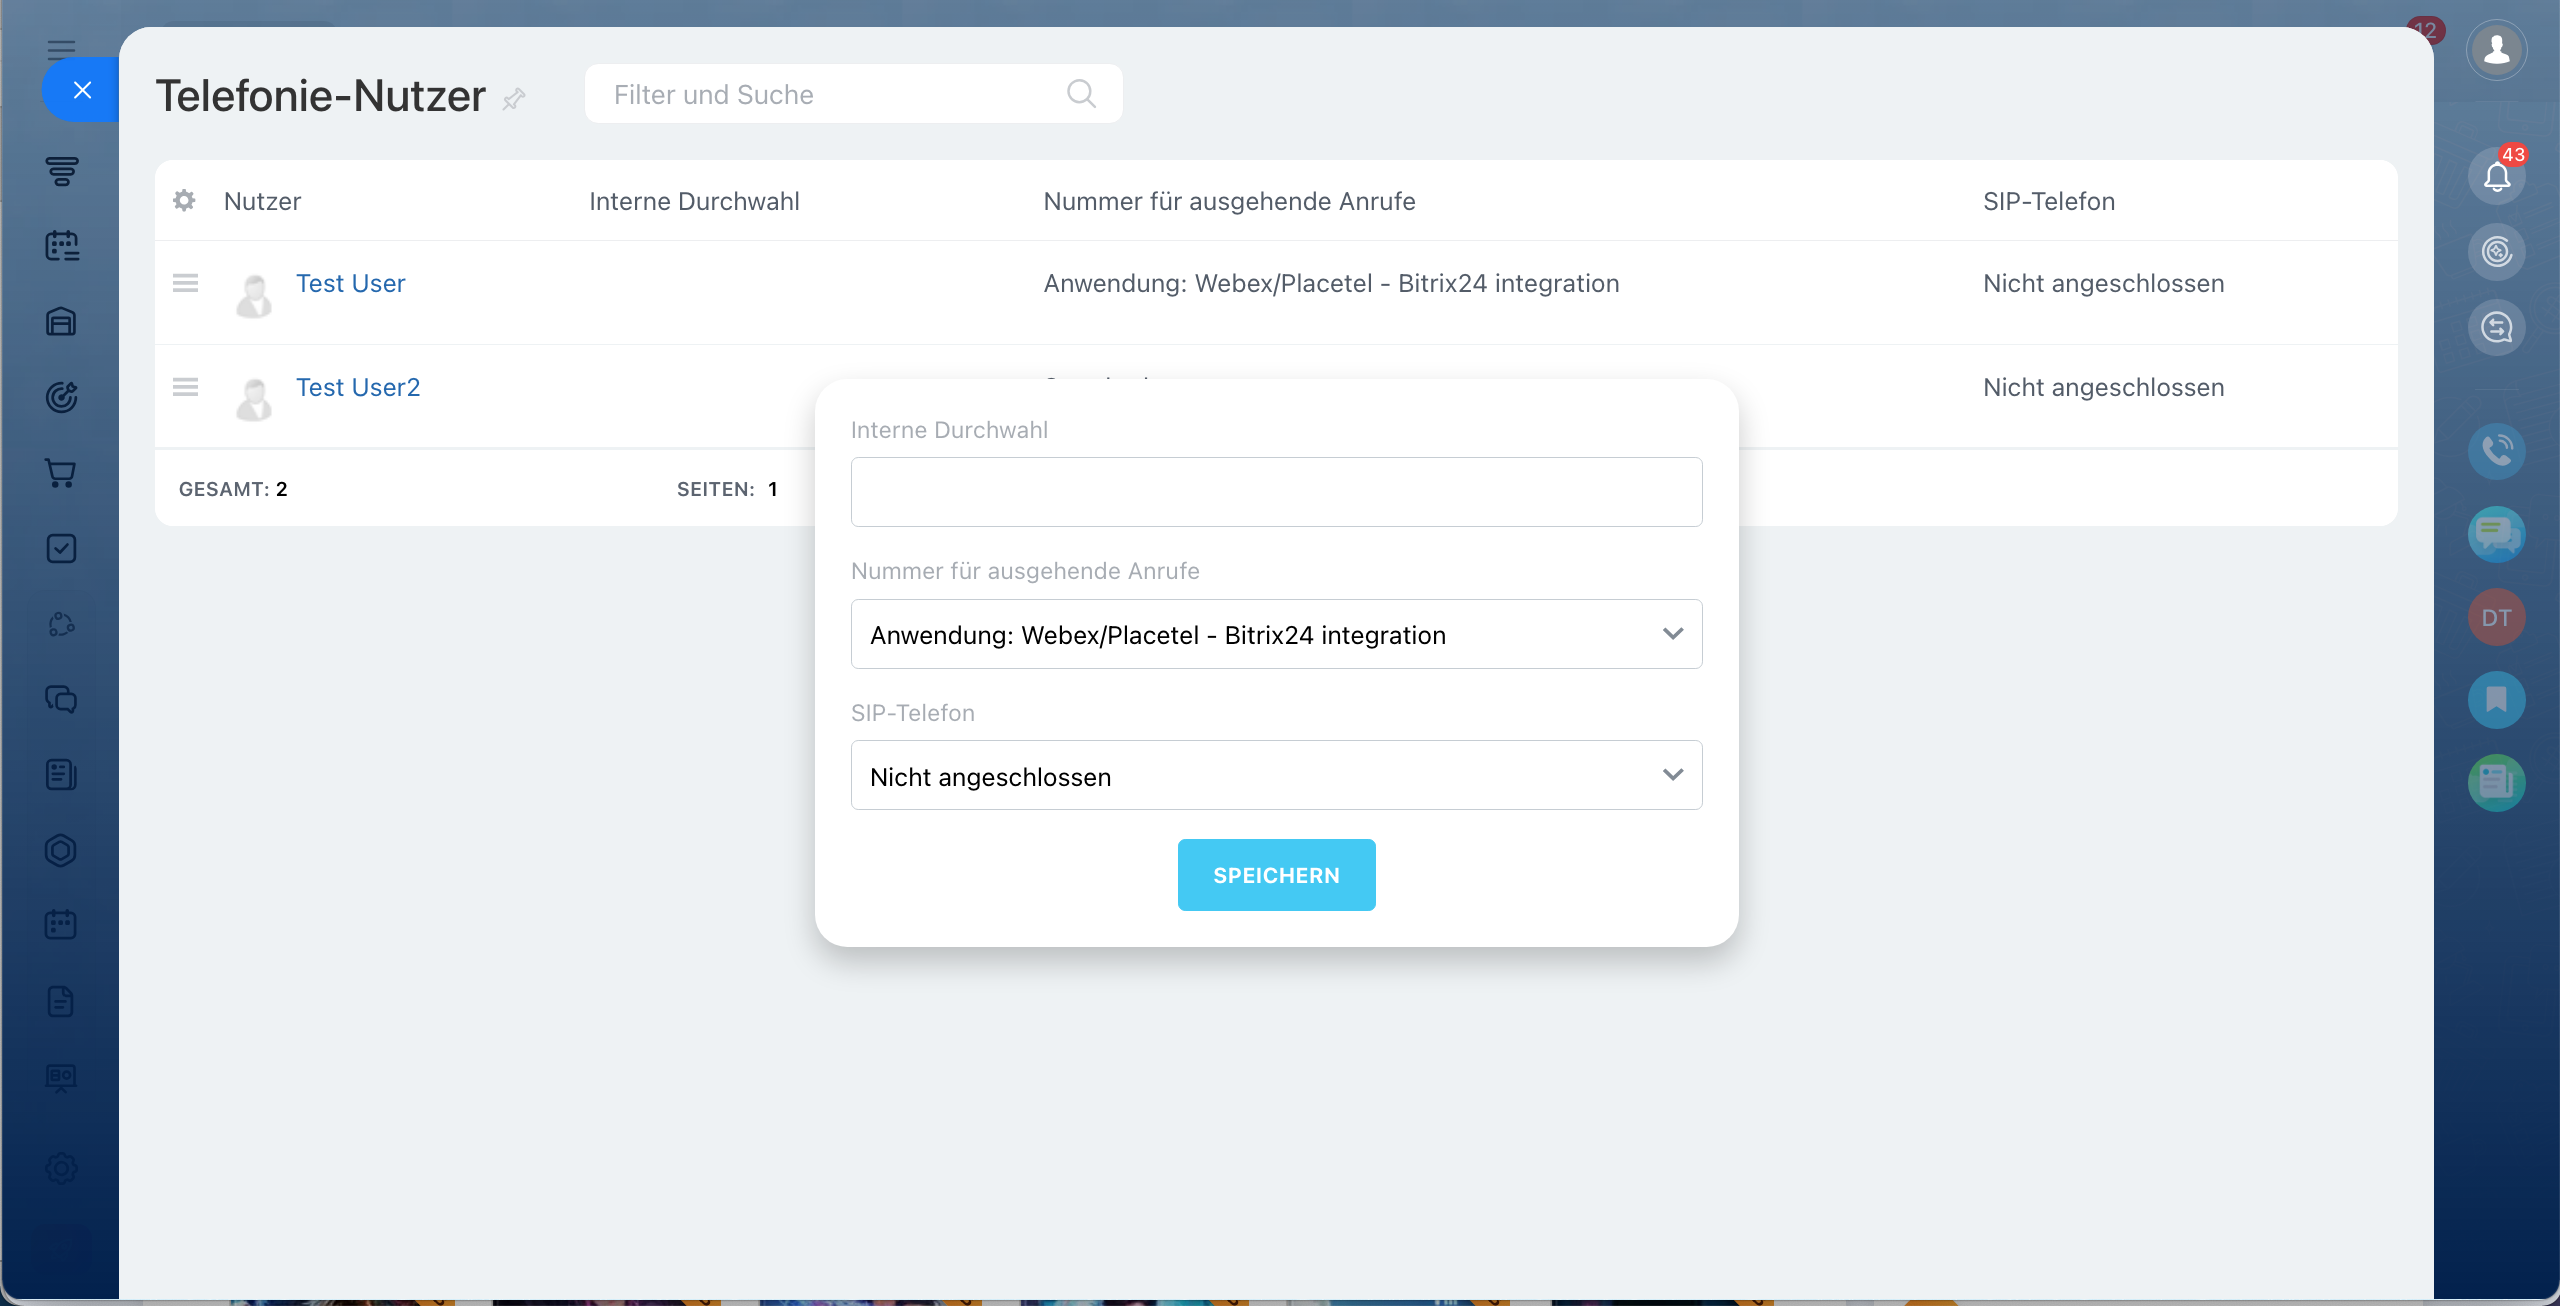Expand Nummer für ausgehende Anrufe dropdown
This screenshot has width=2560, height=1306.
1276,634
